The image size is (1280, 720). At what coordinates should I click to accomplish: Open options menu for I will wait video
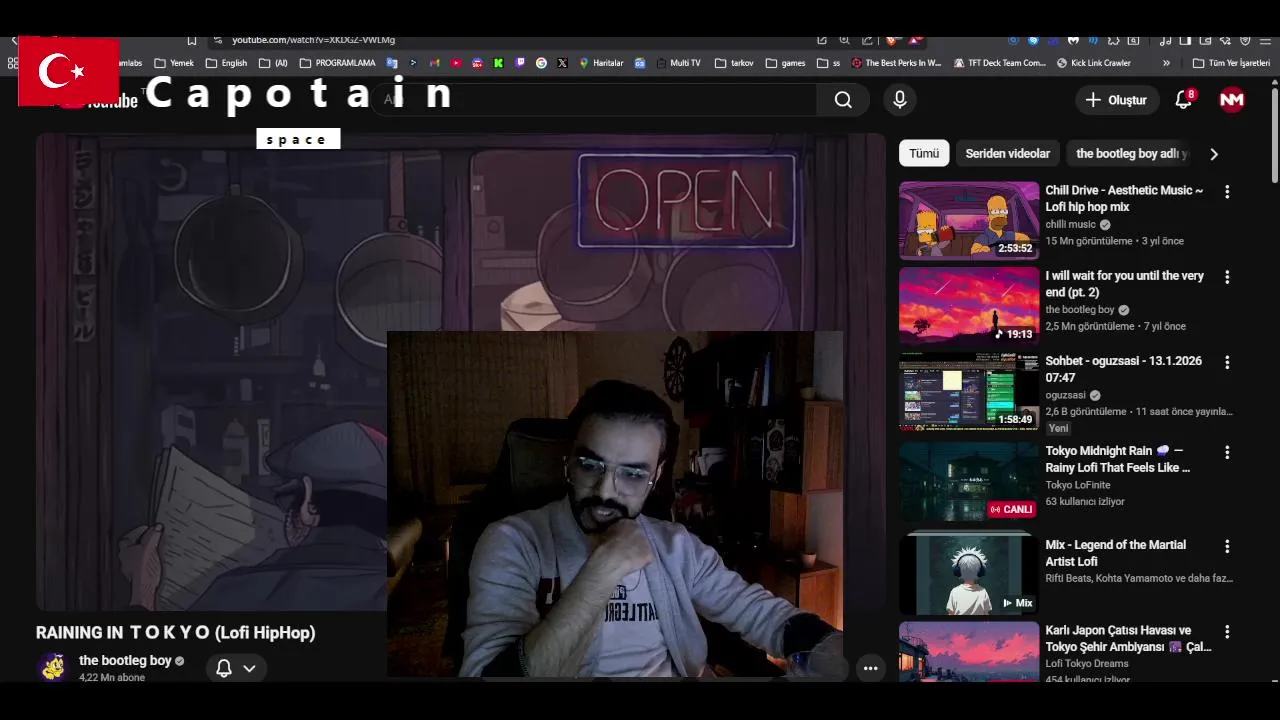point(1227,277)
